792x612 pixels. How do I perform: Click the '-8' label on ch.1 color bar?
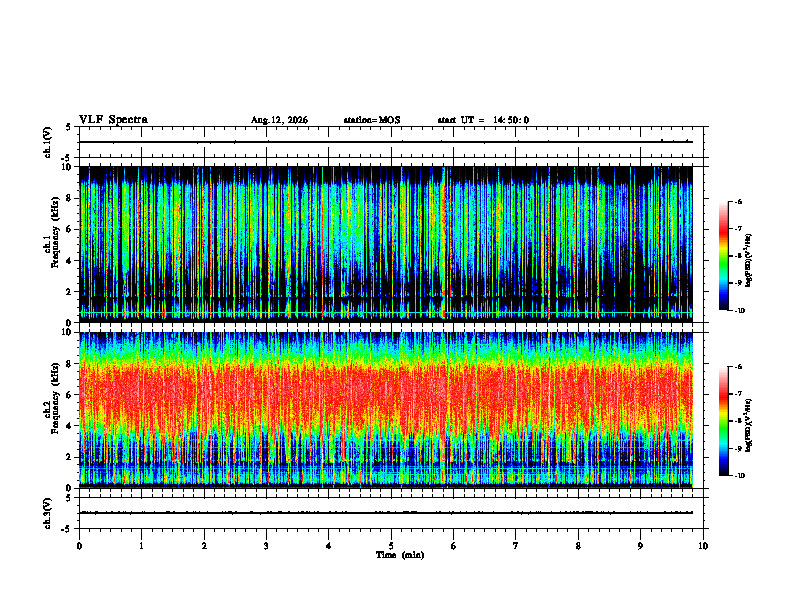click(x=738, y=256)
